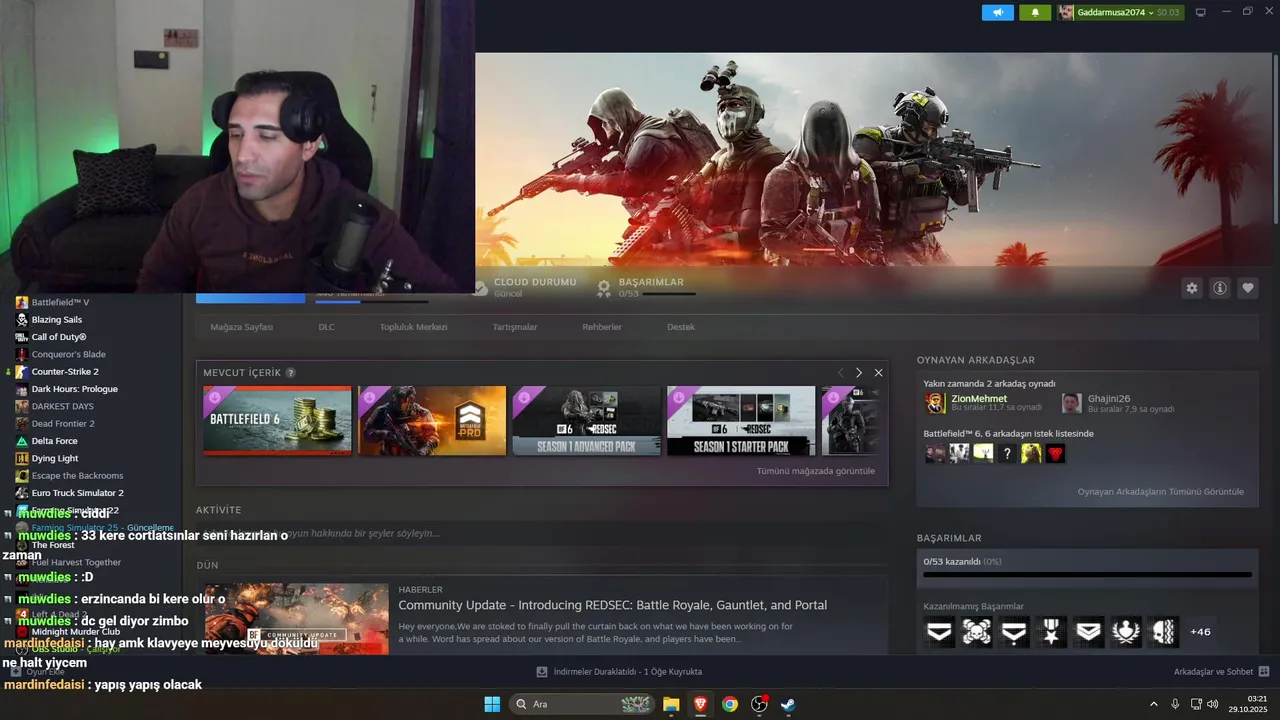Image resolution: width=1280 pixels, height=720 pixels.
Task: Show next Mevcut İçerik items arrow
Action: click(858, 373)
